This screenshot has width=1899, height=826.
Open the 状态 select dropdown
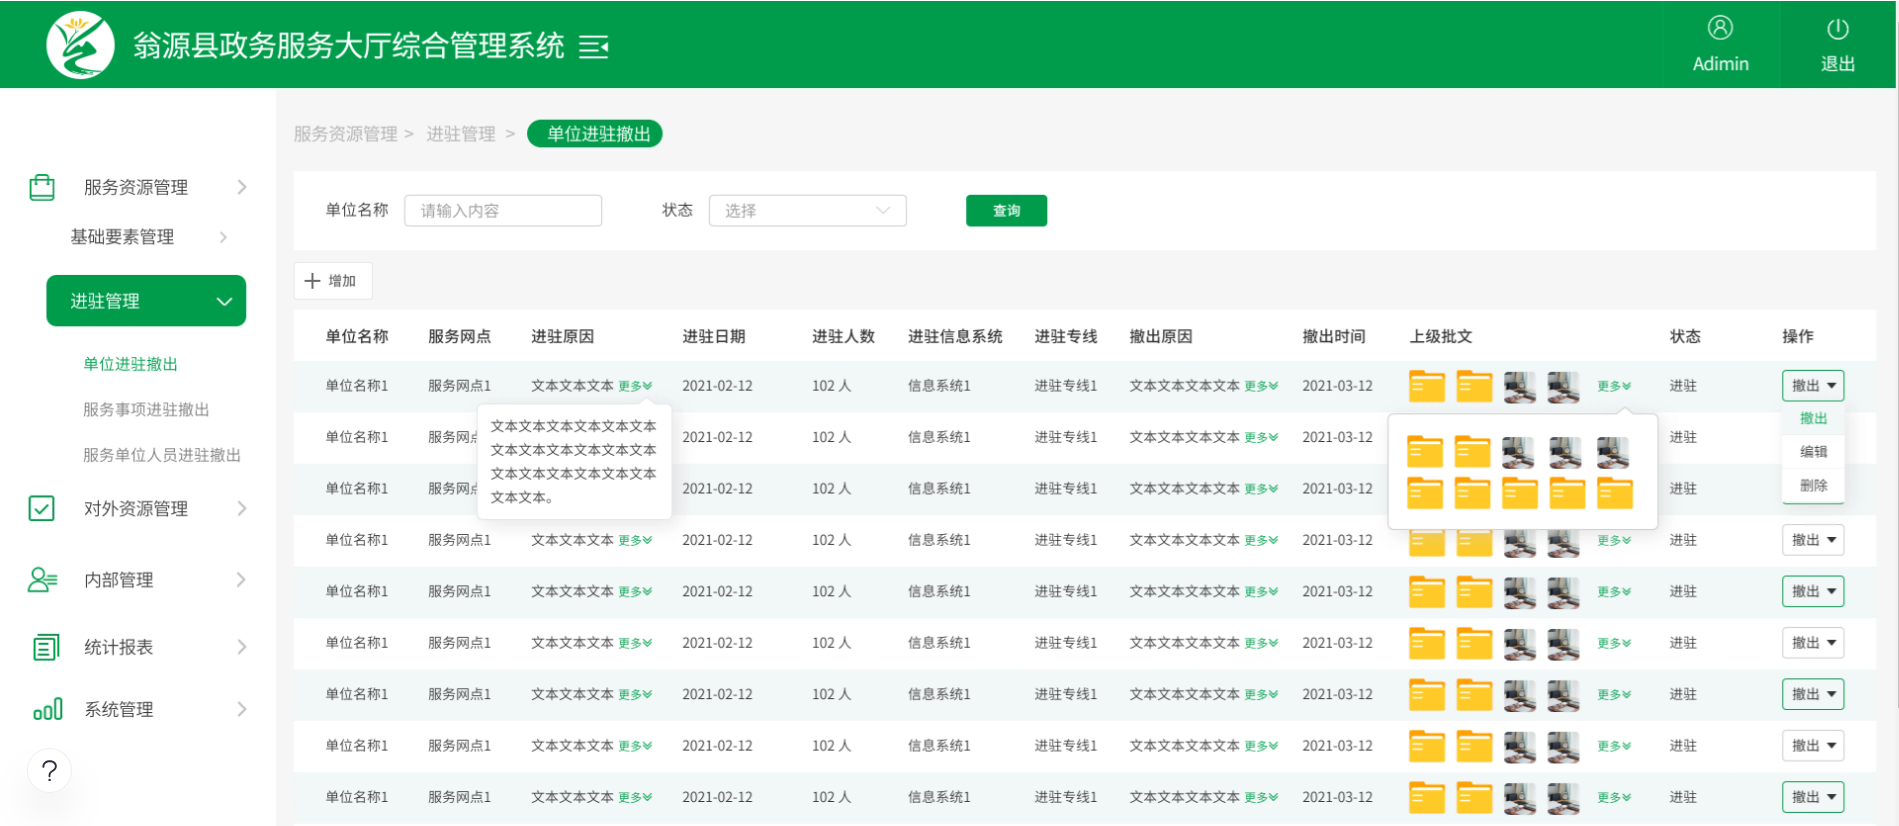[807, 211]
